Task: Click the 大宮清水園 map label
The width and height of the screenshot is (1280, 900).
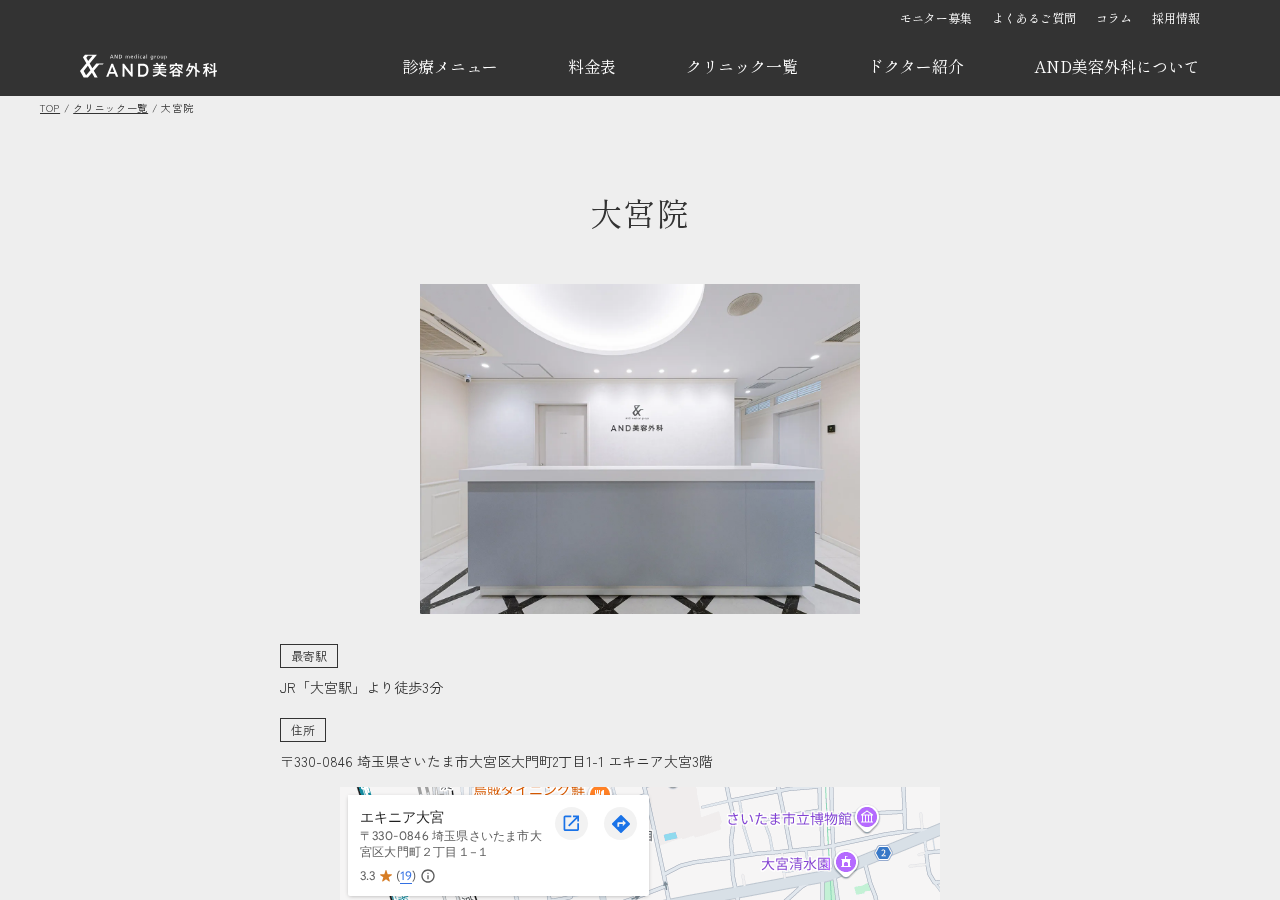Action: [x=796, y=863]
